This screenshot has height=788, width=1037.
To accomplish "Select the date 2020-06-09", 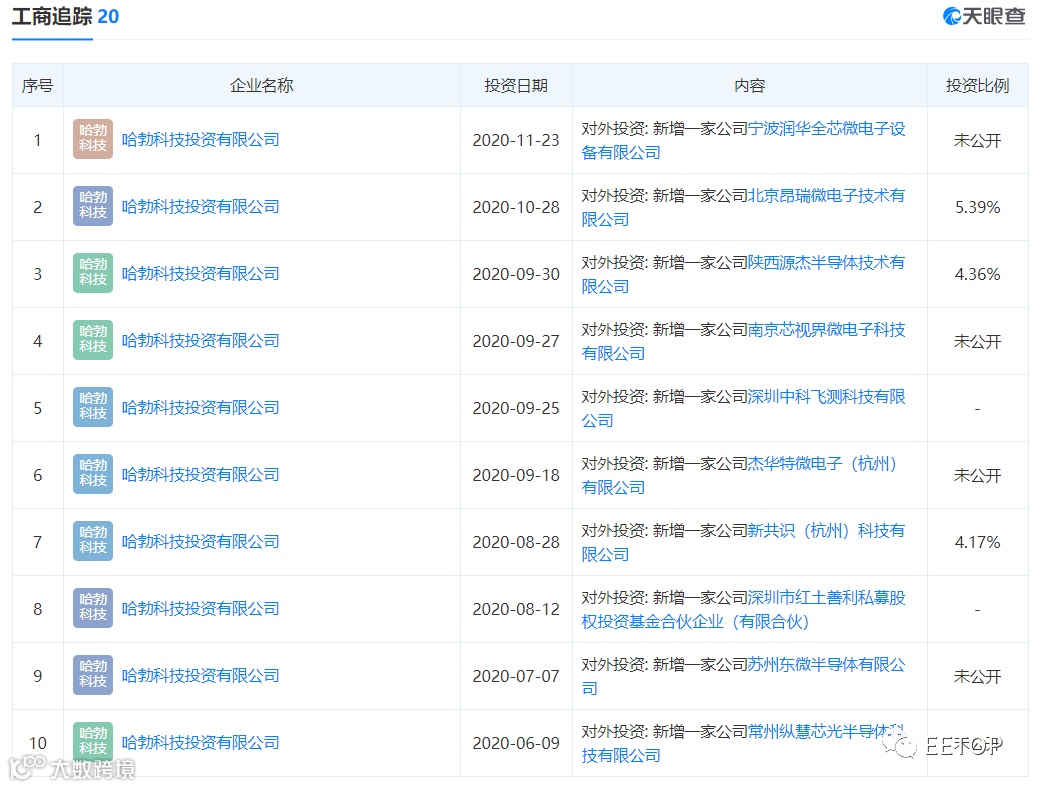I will point(516,743).
